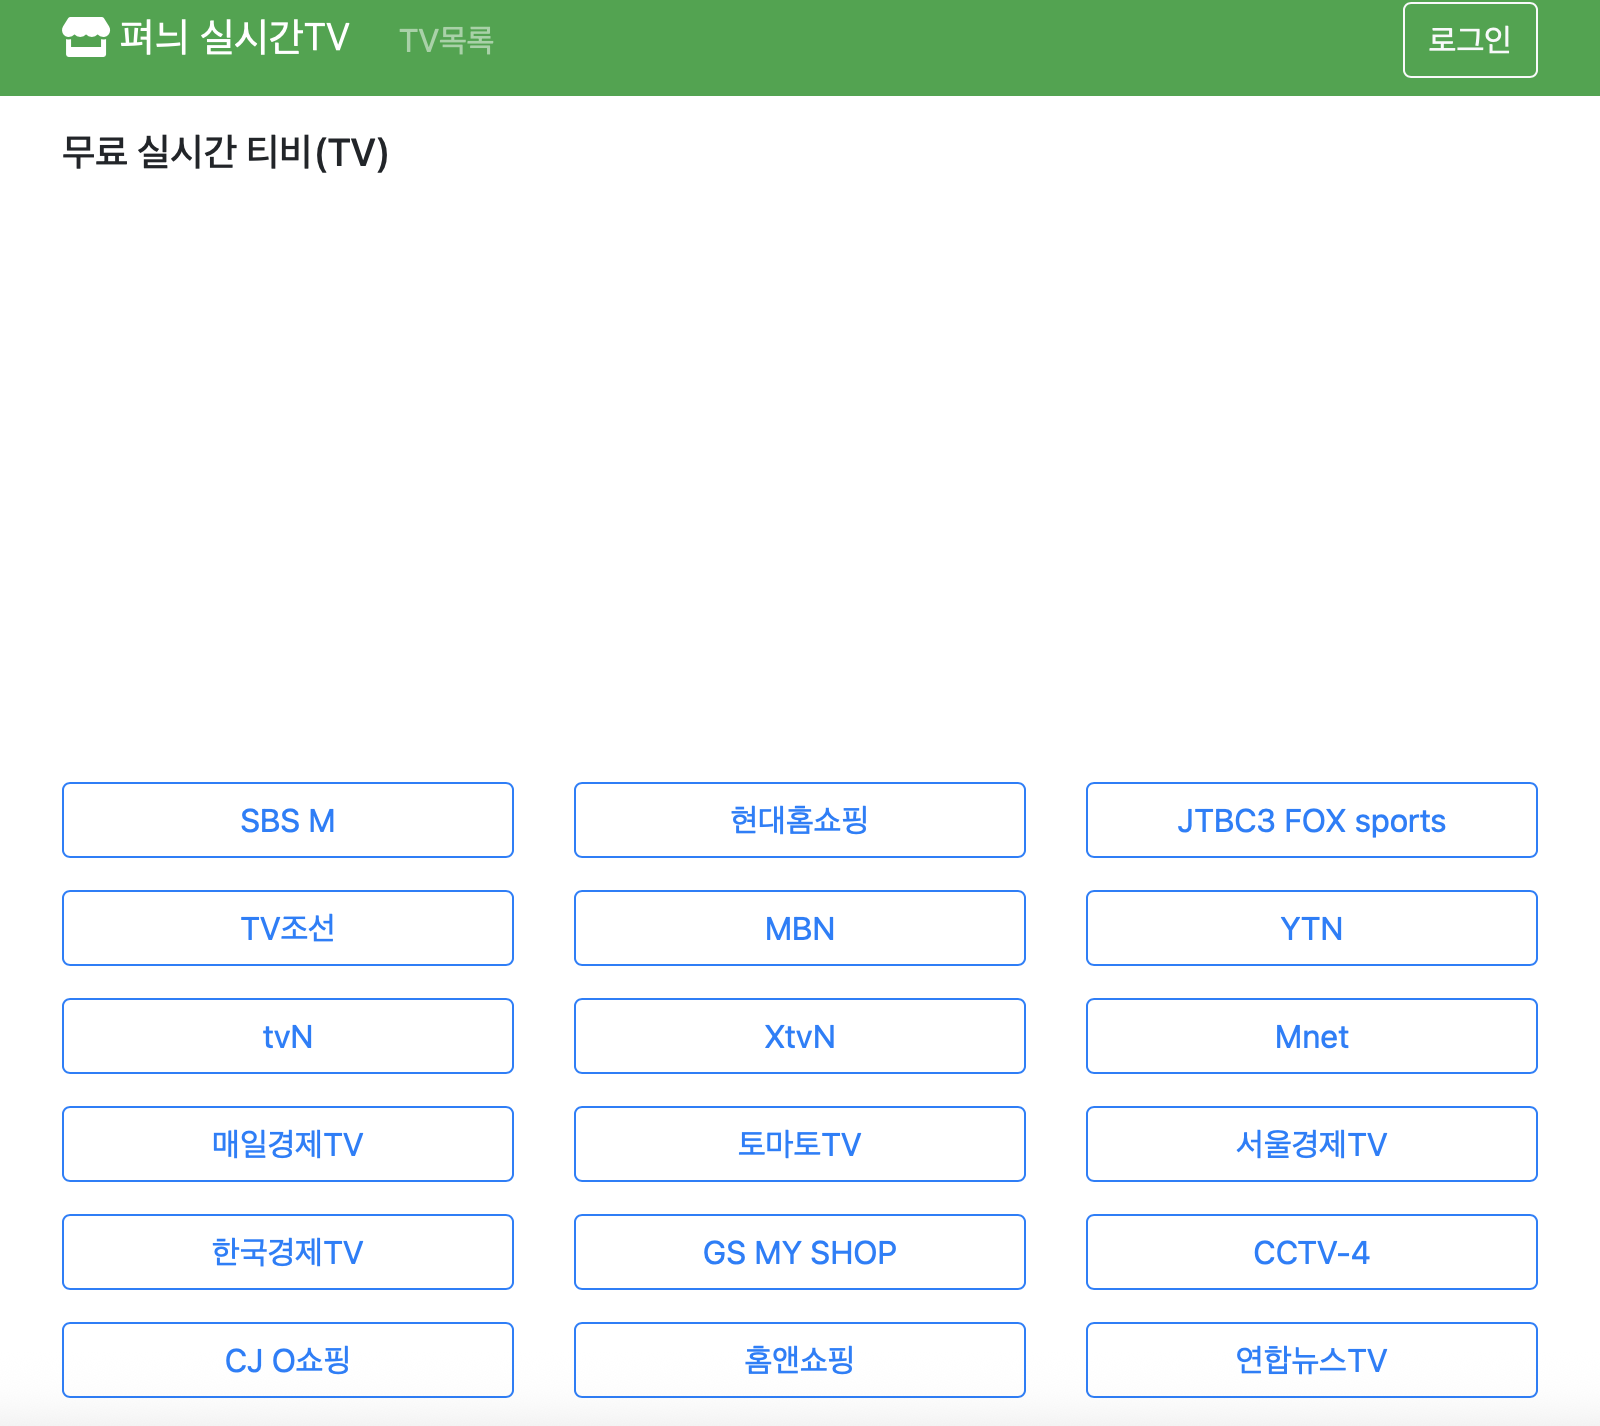
Task: Click the store icon in the header
Action: (x=85, y=38)
